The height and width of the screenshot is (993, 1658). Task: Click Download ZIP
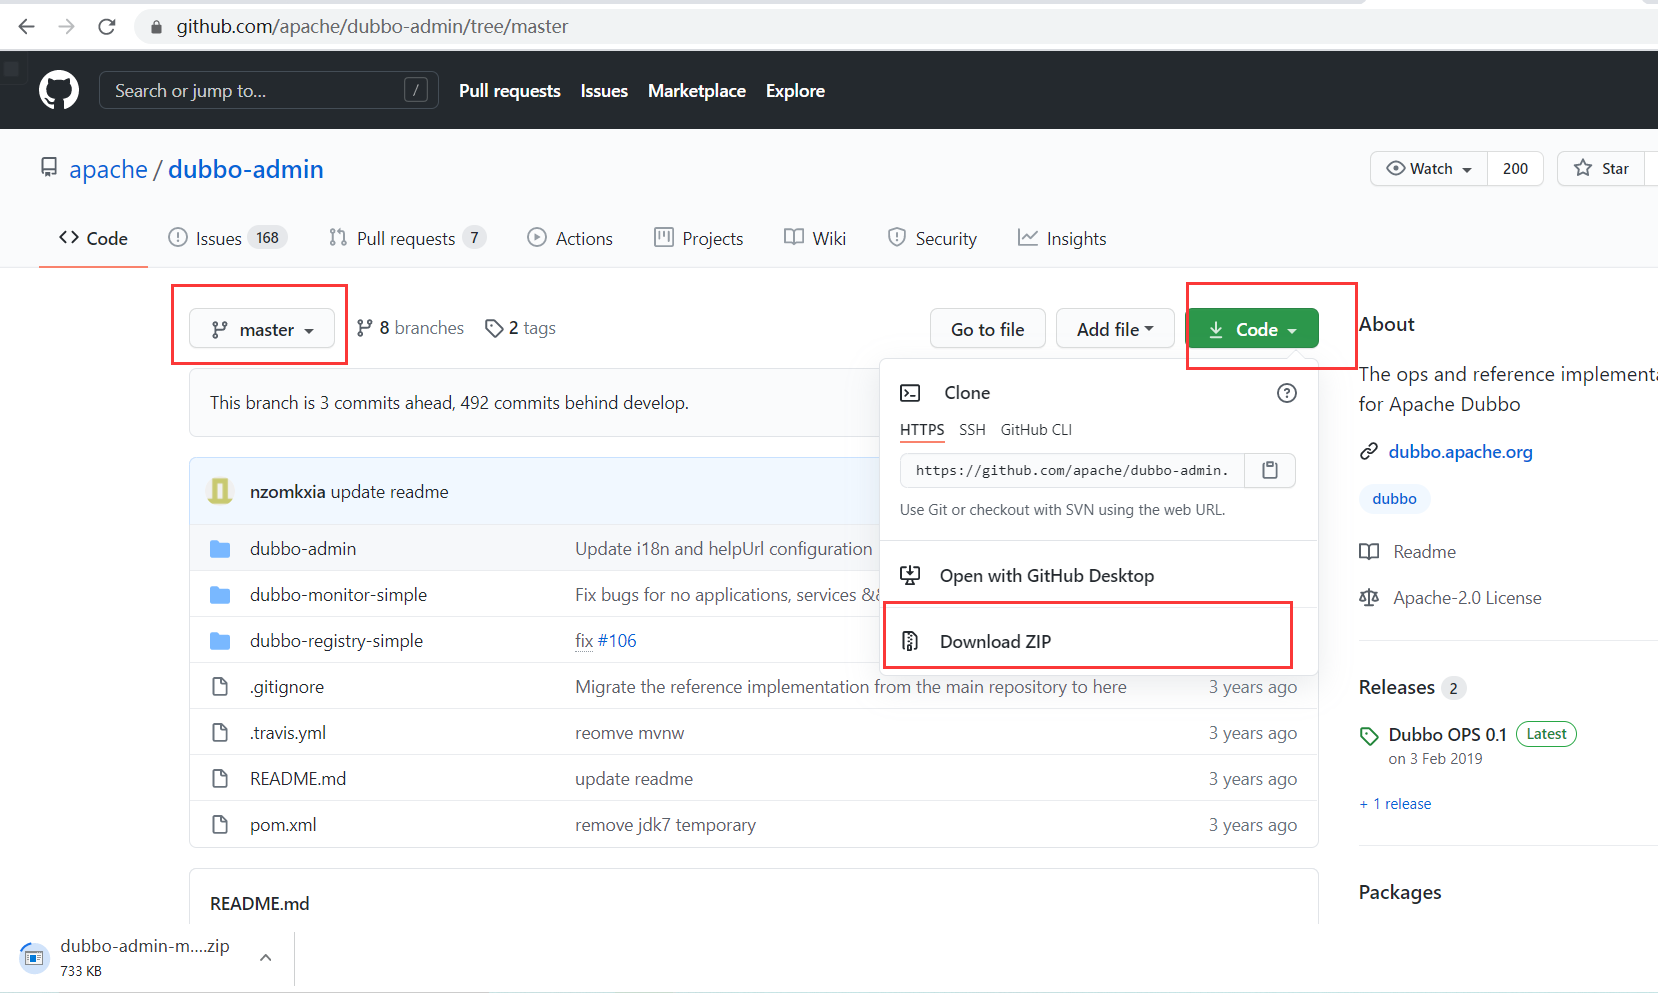coord(995,641)
